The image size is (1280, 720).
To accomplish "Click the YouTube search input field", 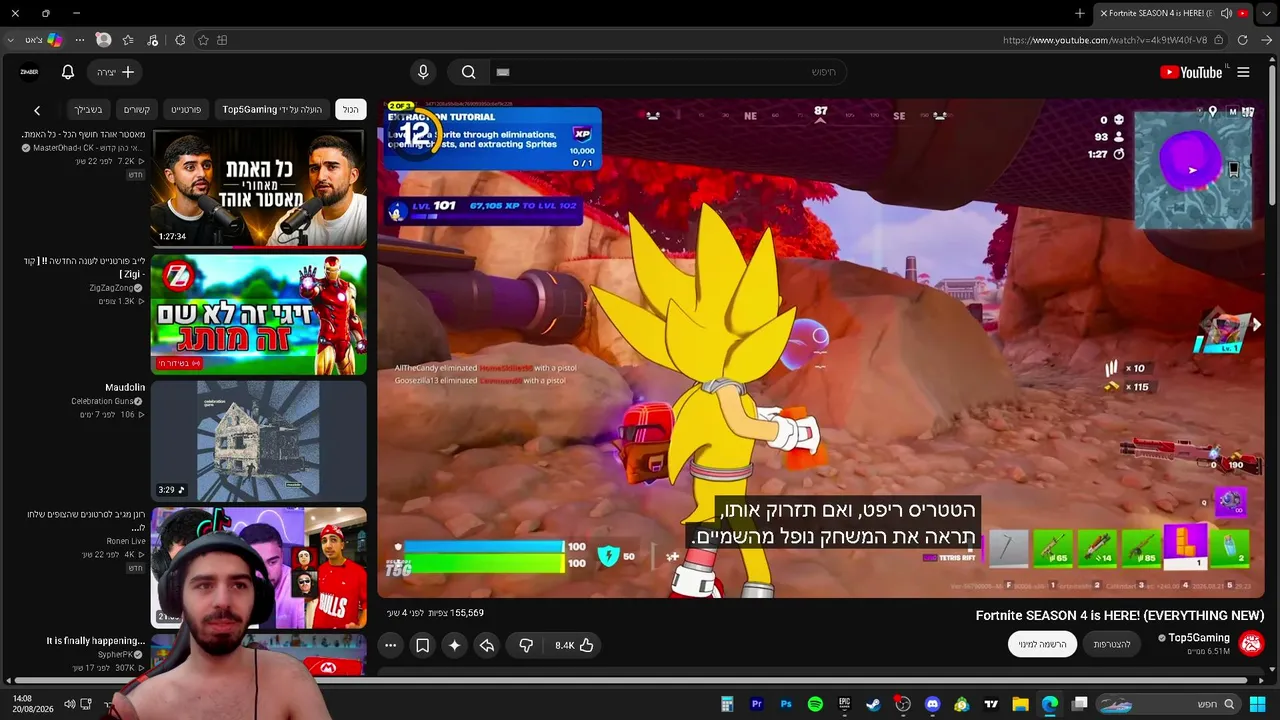I will 667,72.
